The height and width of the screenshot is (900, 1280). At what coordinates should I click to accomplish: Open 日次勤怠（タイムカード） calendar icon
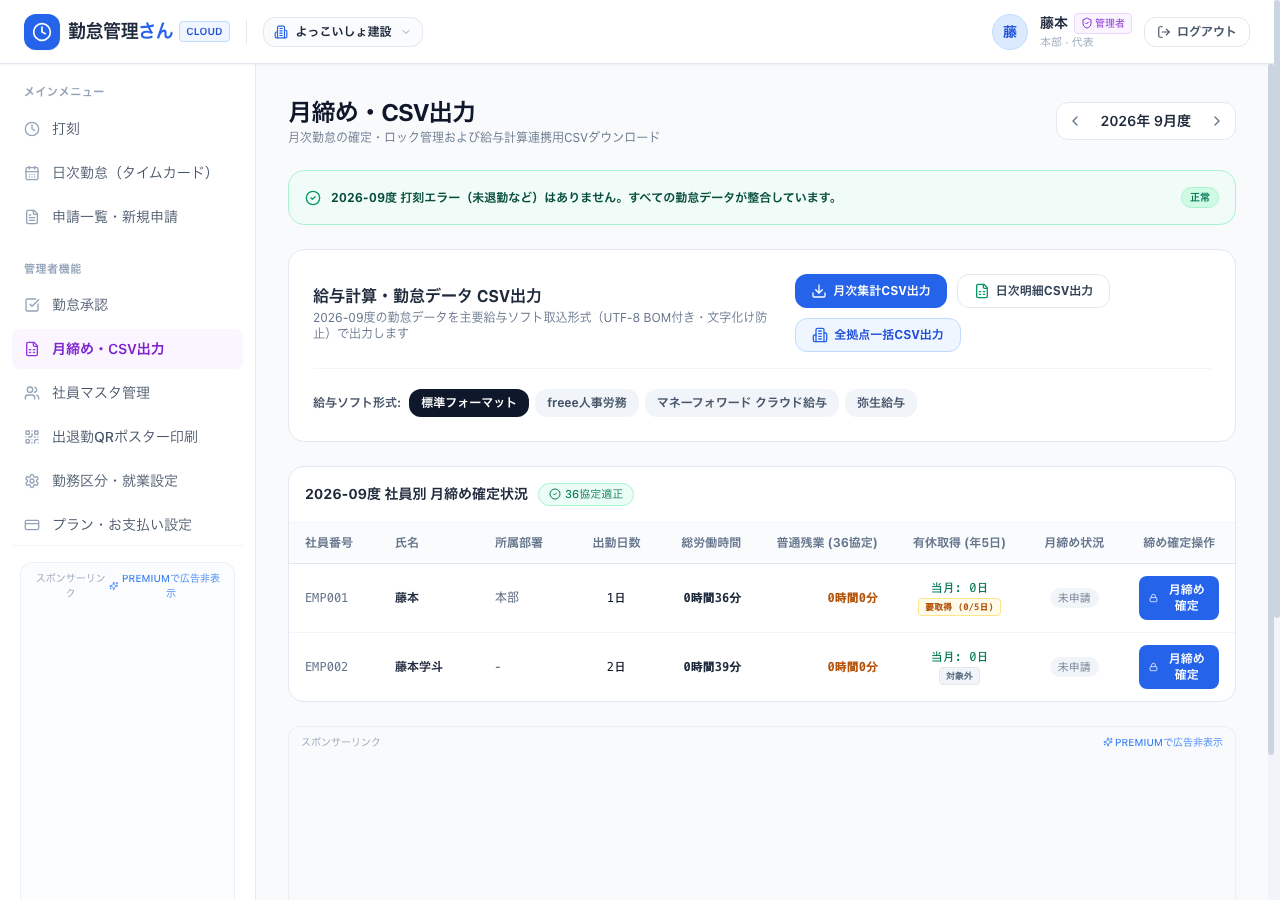32,173
